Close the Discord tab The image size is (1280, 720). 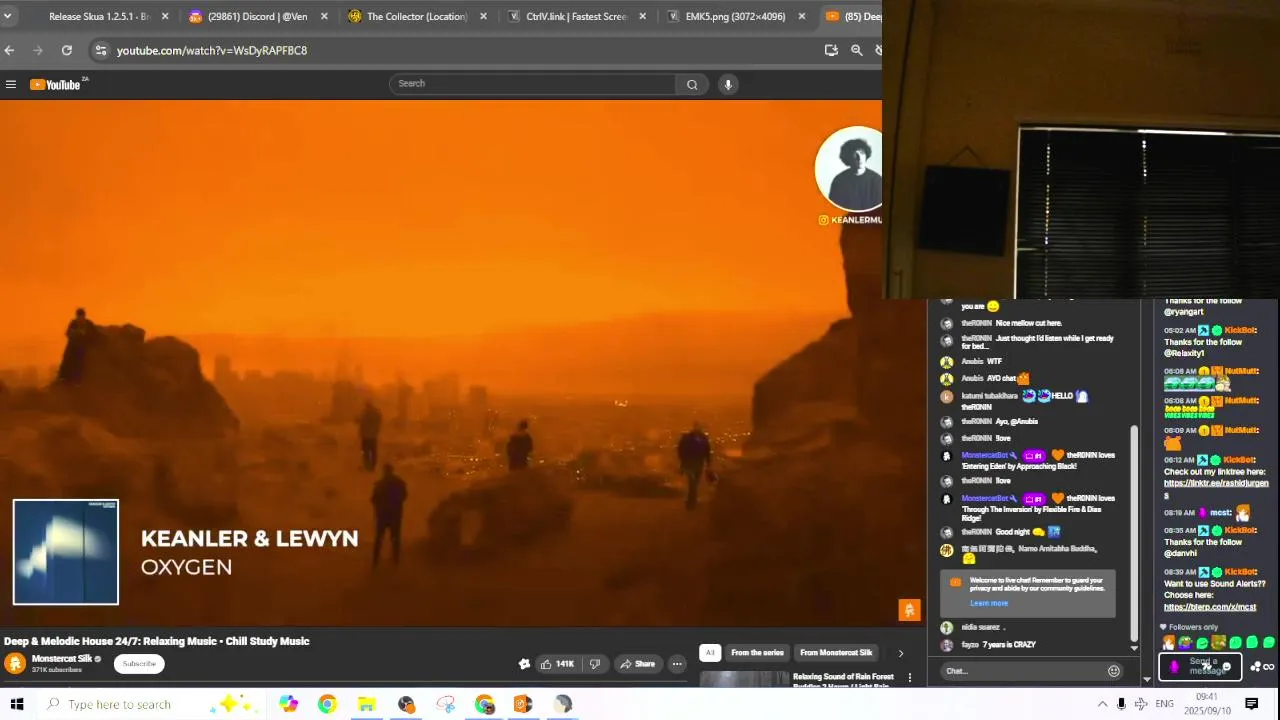[x=324, y=16]
